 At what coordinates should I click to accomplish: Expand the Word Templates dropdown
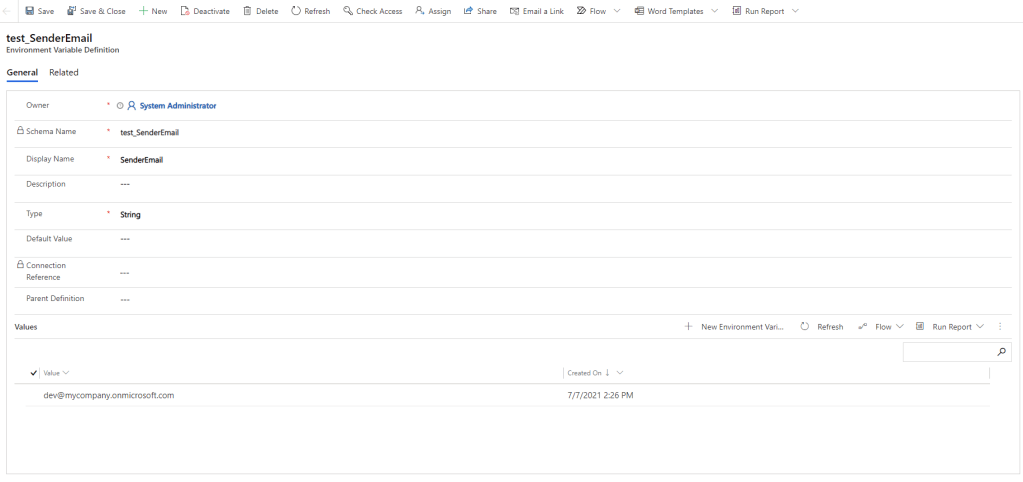click(x=713, y=11)
